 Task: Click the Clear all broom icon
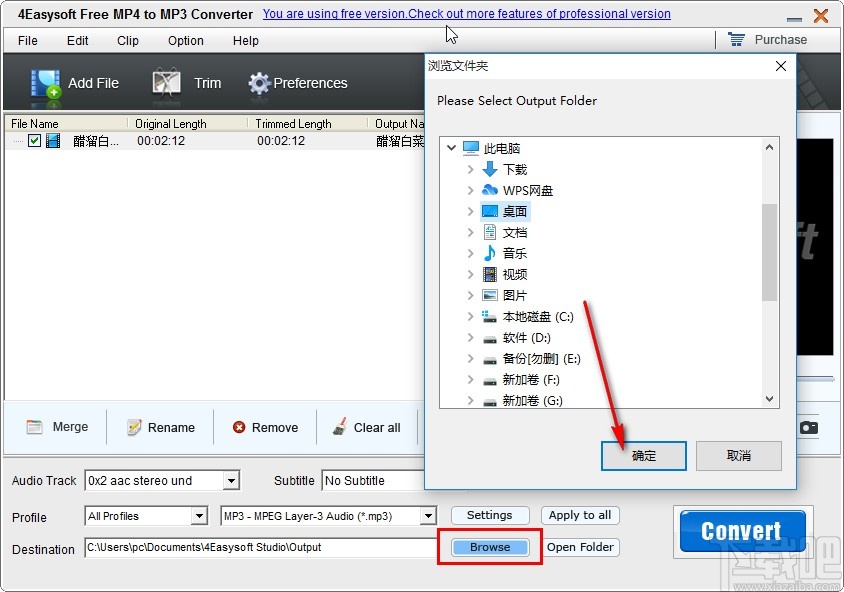pyautogui.click(x=340, y=426)
